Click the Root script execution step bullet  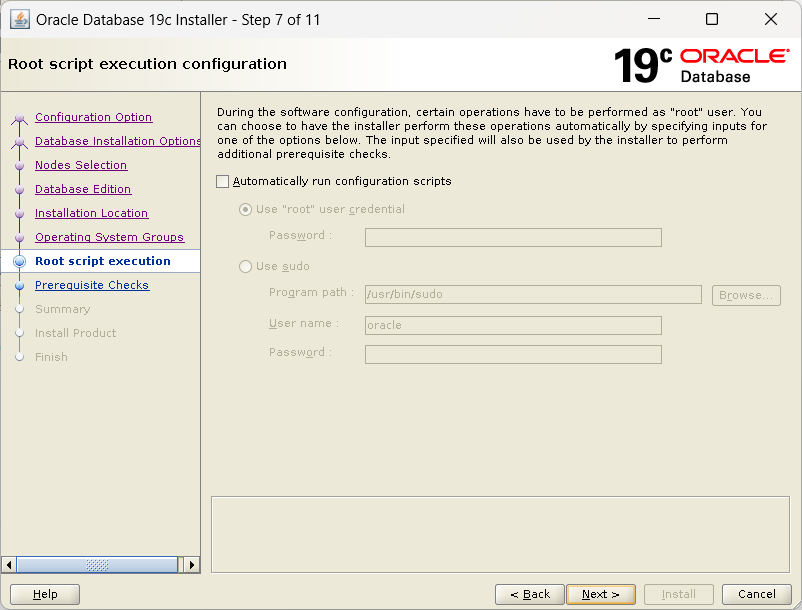(19, 261)
